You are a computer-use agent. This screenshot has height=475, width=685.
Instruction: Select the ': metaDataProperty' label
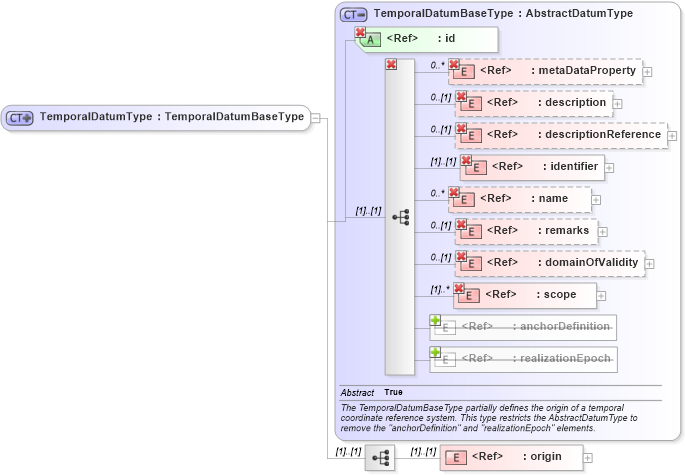583,70
